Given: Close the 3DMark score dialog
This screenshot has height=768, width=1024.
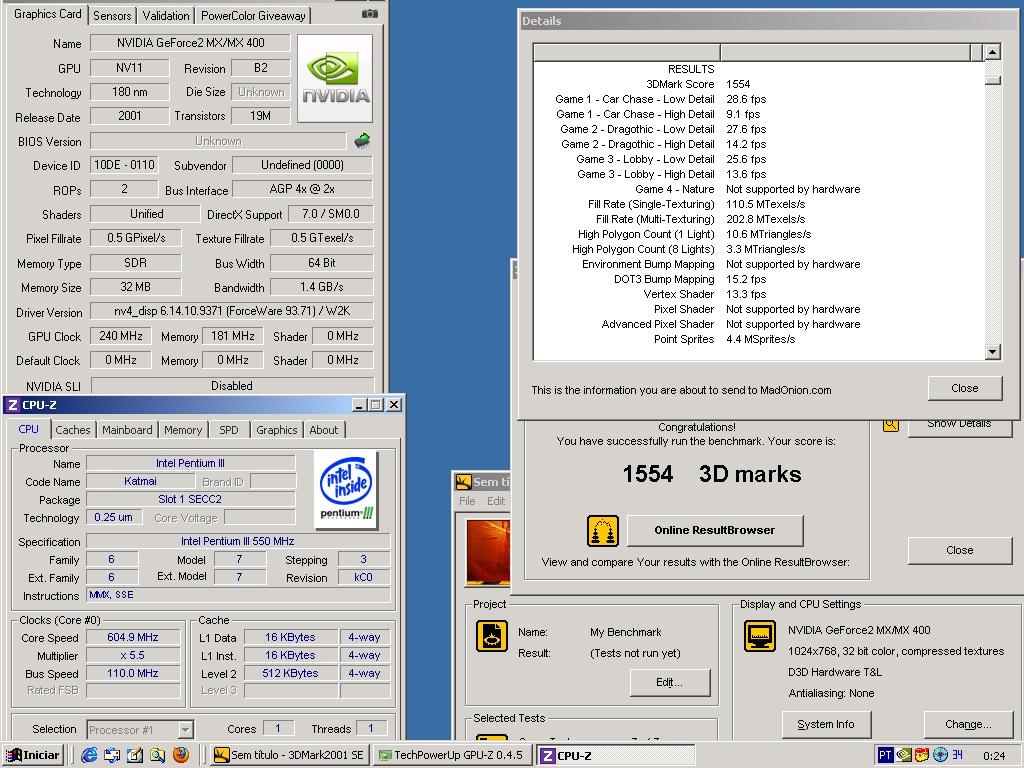Looking at the screenshot, I should tap(959, 550).
